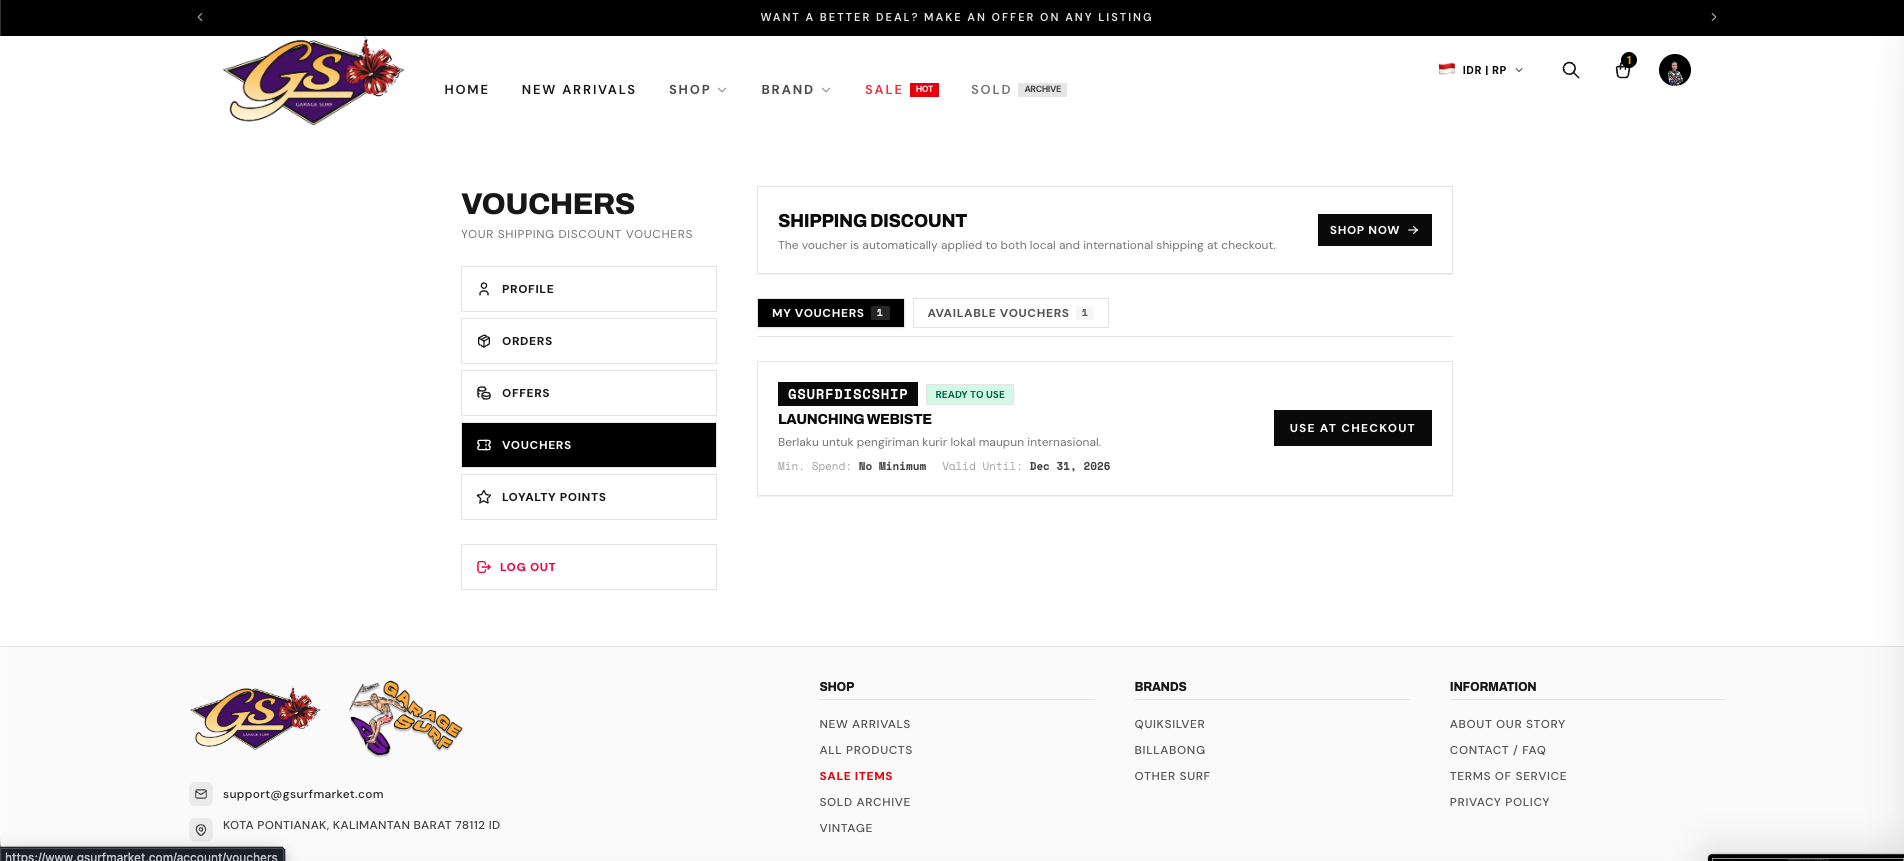This screenshot has width=1904, height=861.
Task: Go to next announcement banner message
Action: (1714, 17)
